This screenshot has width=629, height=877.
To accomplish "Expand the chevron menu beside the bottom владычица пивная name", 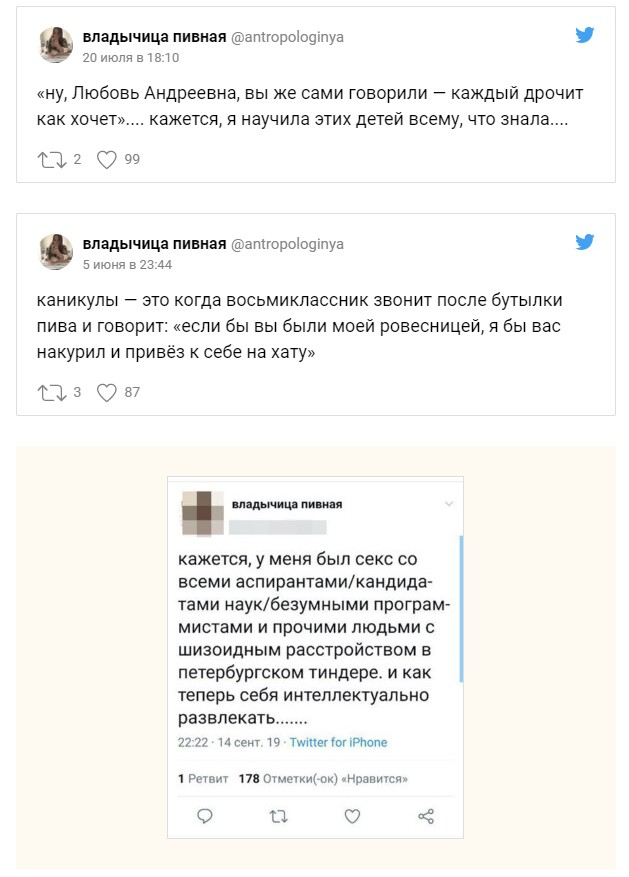I will pos(449,503).
